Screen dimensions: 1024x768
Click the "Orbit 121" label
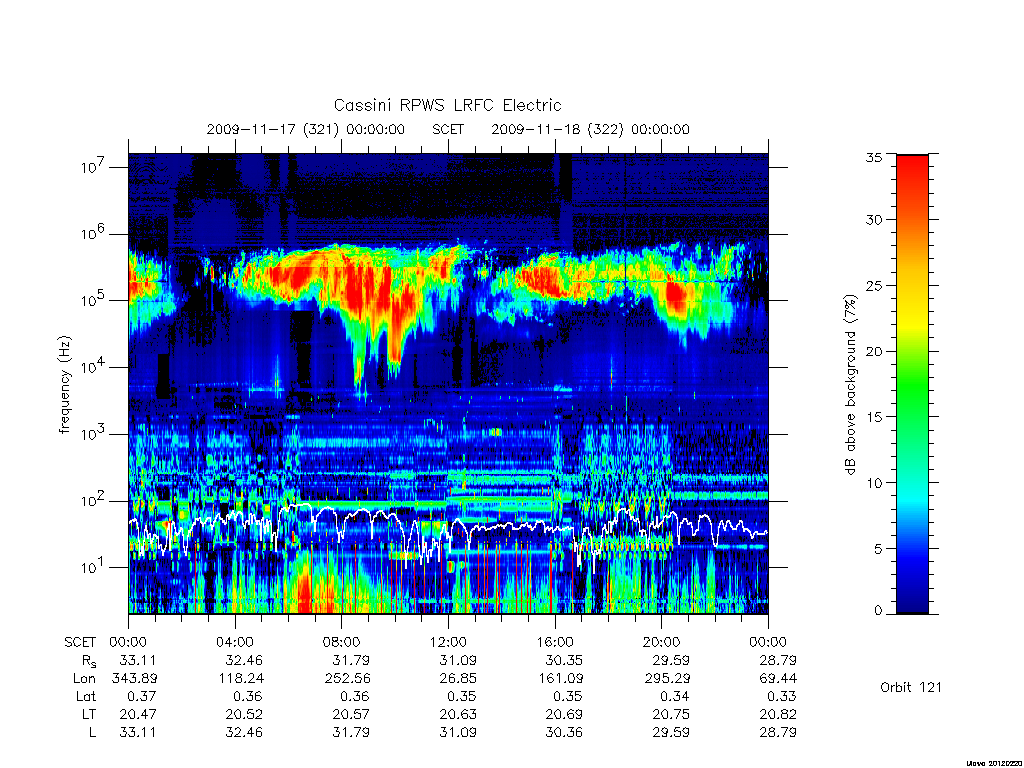[x=910, y=687]
